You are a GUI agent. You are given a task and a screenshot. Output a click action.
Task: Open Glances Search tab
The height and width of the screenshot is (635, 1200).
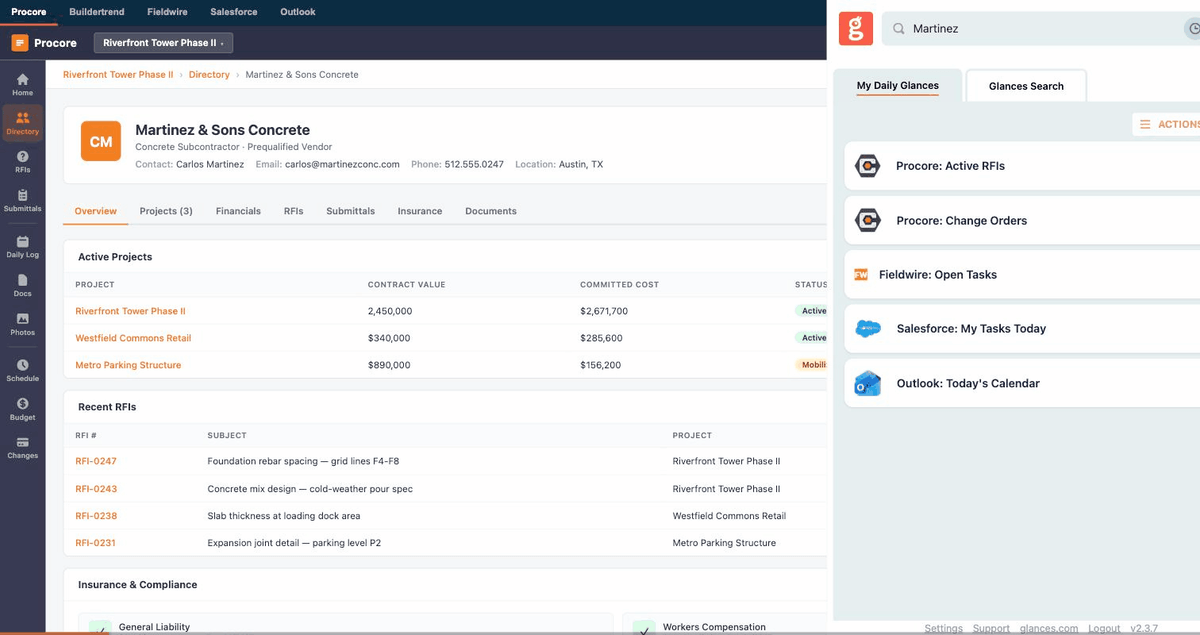point(1026,86)
